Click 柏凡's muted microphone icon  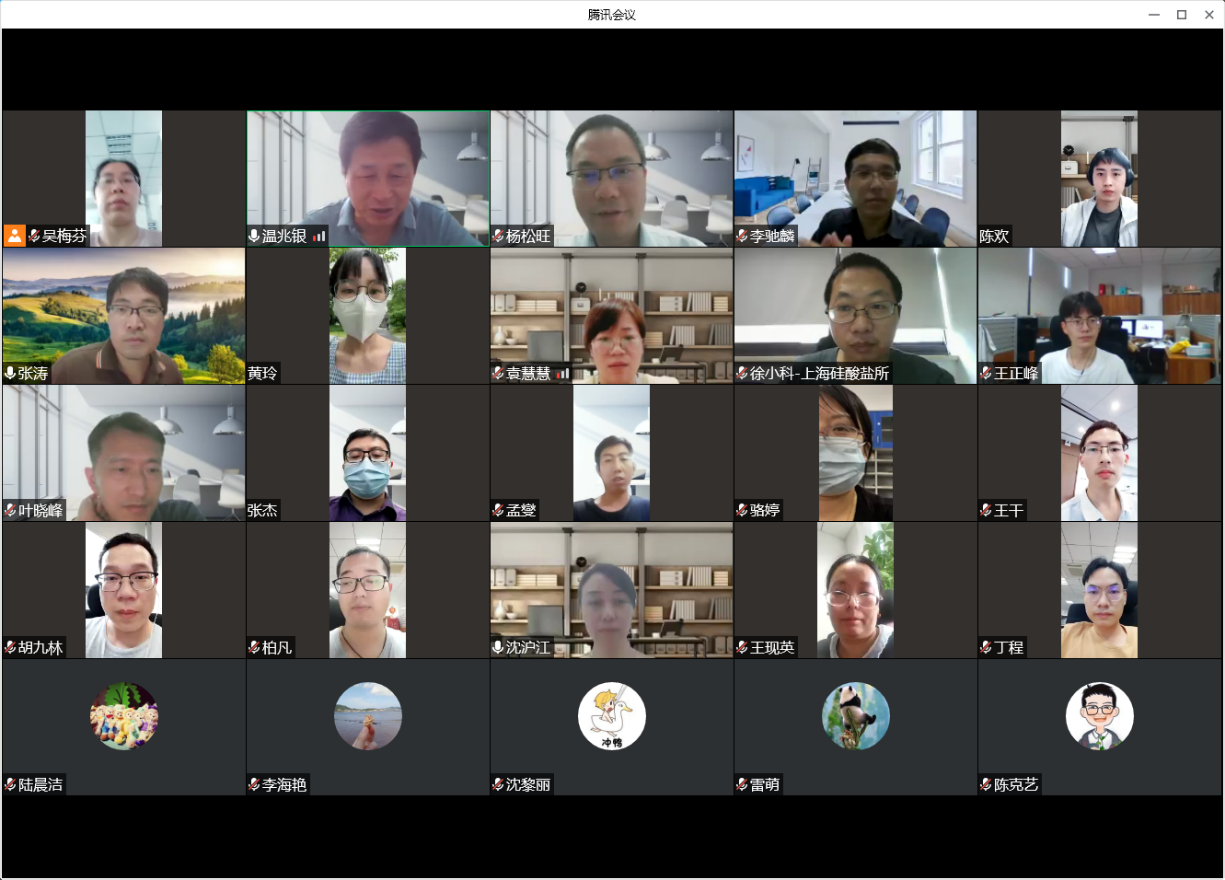point(254,647)
